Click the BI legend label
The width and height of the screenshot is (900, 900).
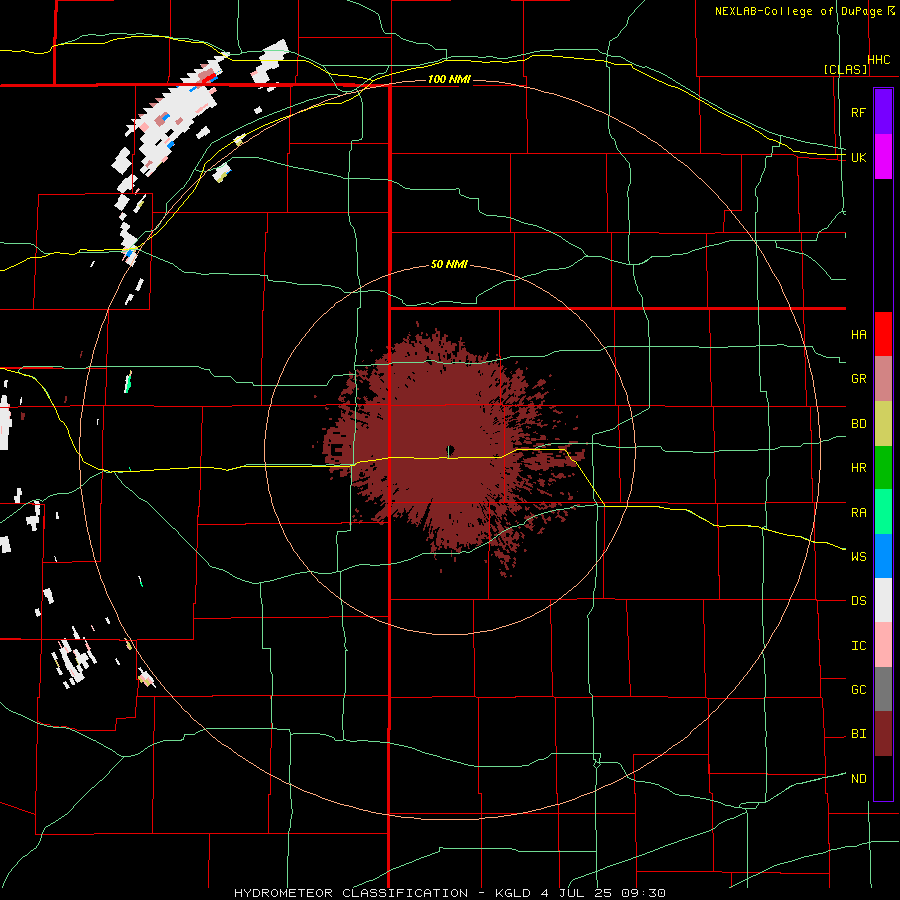tap(858, 734)
